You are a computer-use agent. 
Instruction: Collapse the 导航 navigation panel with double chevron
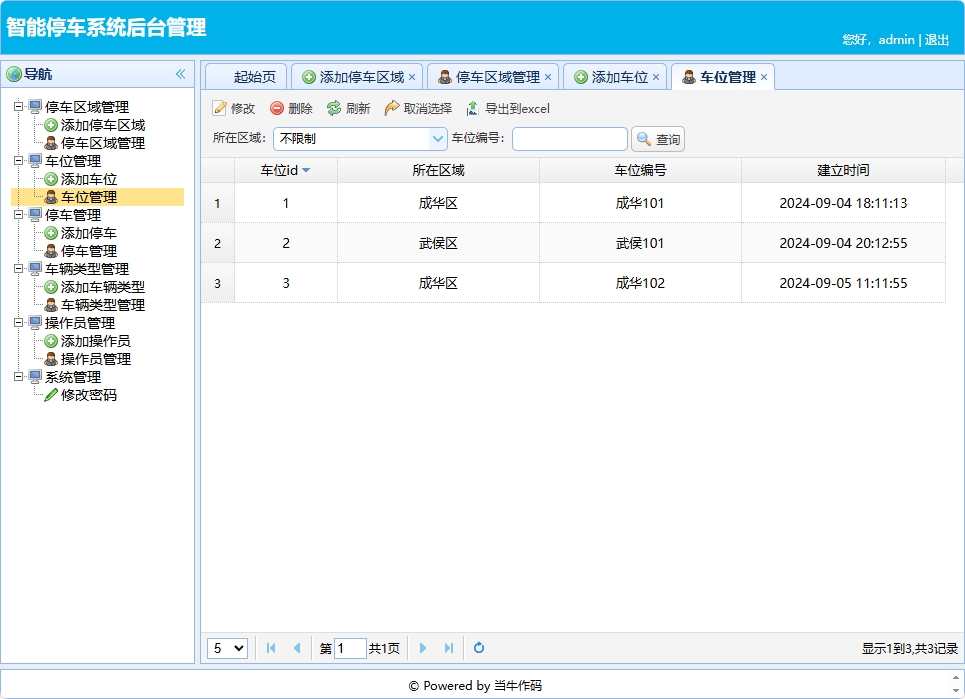point(181,73)
